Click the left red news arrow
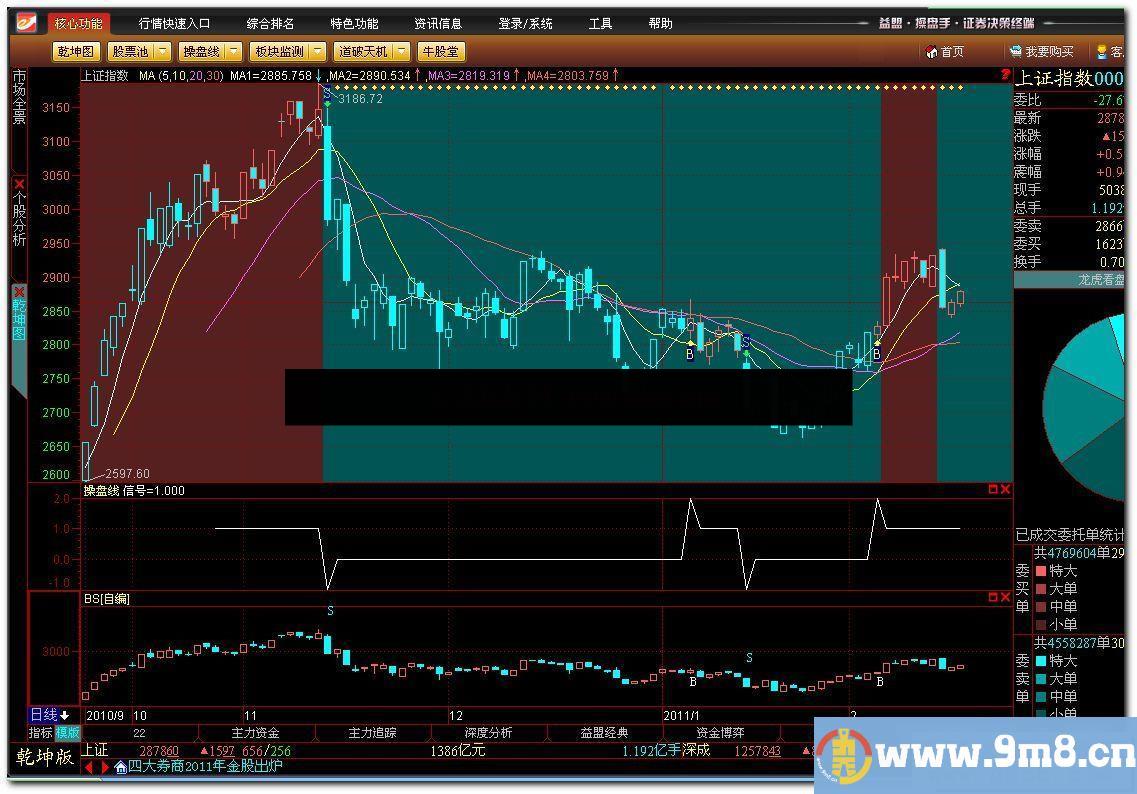The height and width of the screenshot is (794, 1137). click(88, 767)
